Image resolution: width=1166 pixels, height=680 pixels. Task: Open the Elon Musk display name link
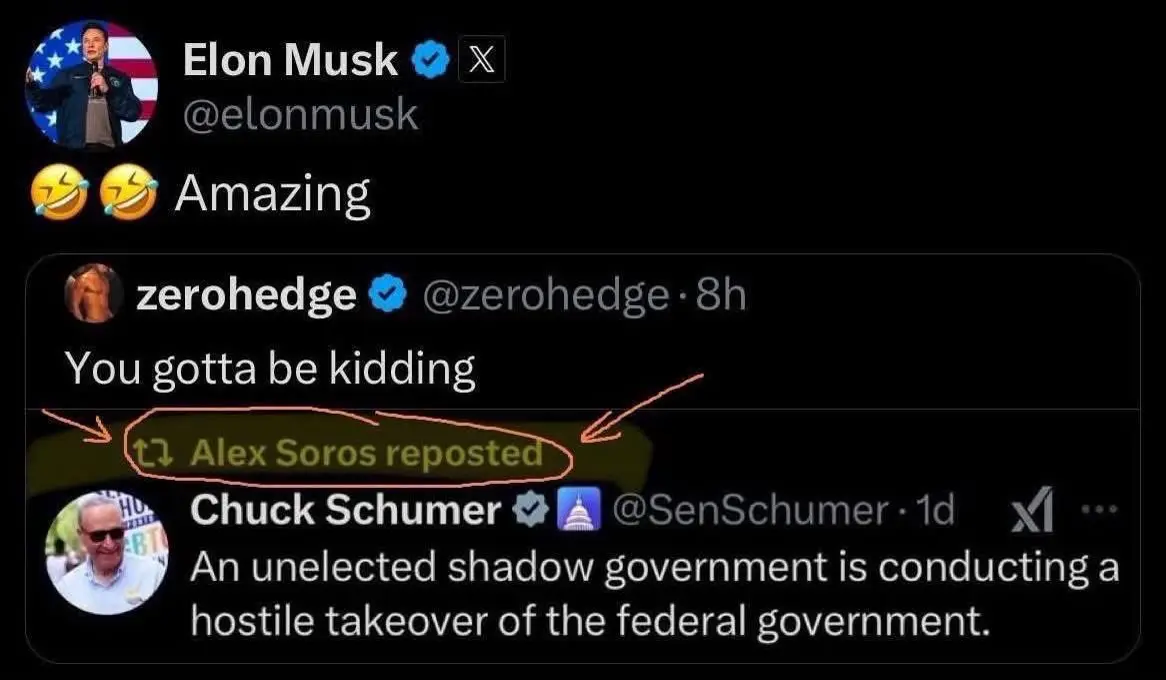(290, 62)
